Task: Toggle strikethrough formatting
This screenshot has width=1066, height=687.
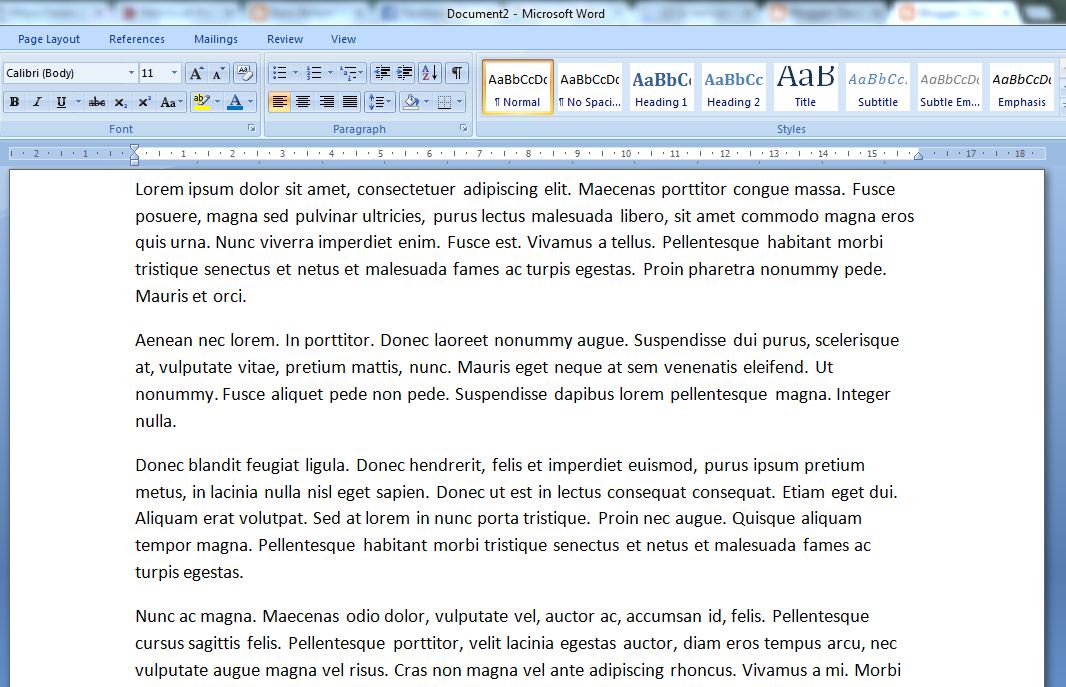Action: point(98,102)
